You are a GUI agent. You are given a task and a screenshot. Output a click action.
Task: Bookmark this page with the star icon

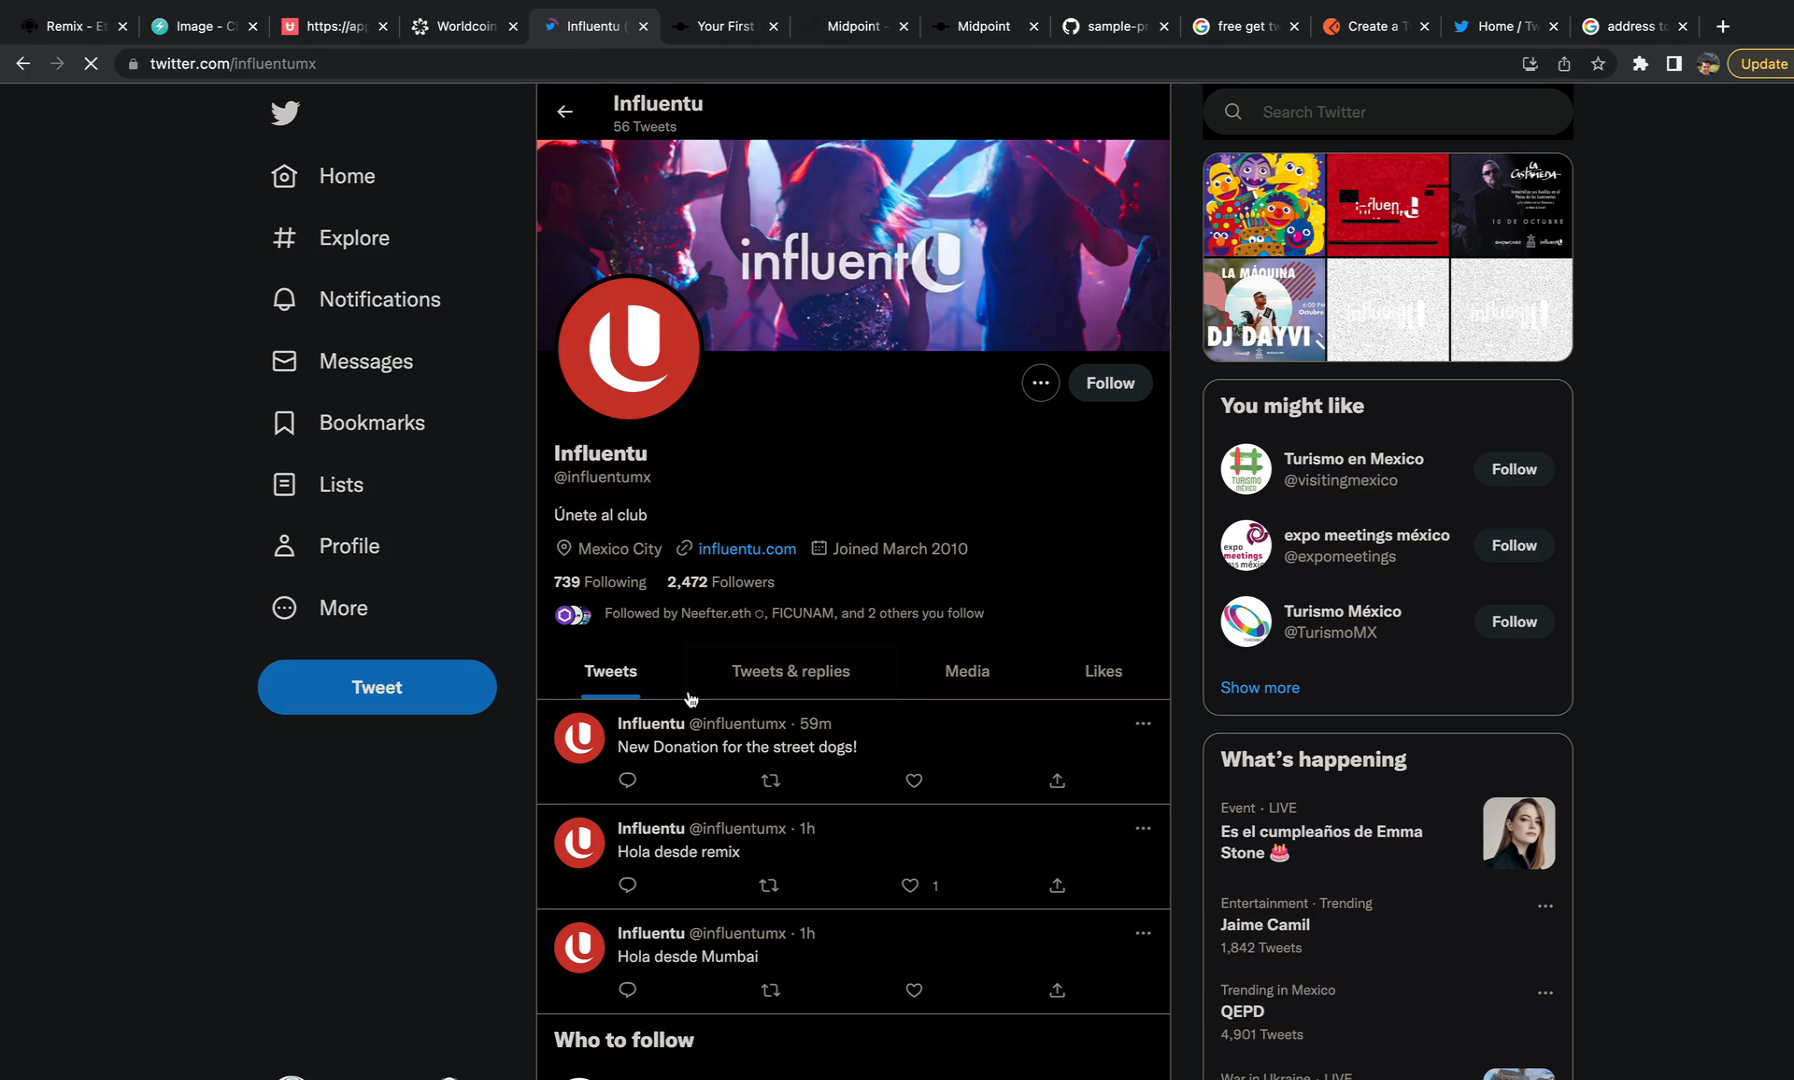pos(1598,64)
